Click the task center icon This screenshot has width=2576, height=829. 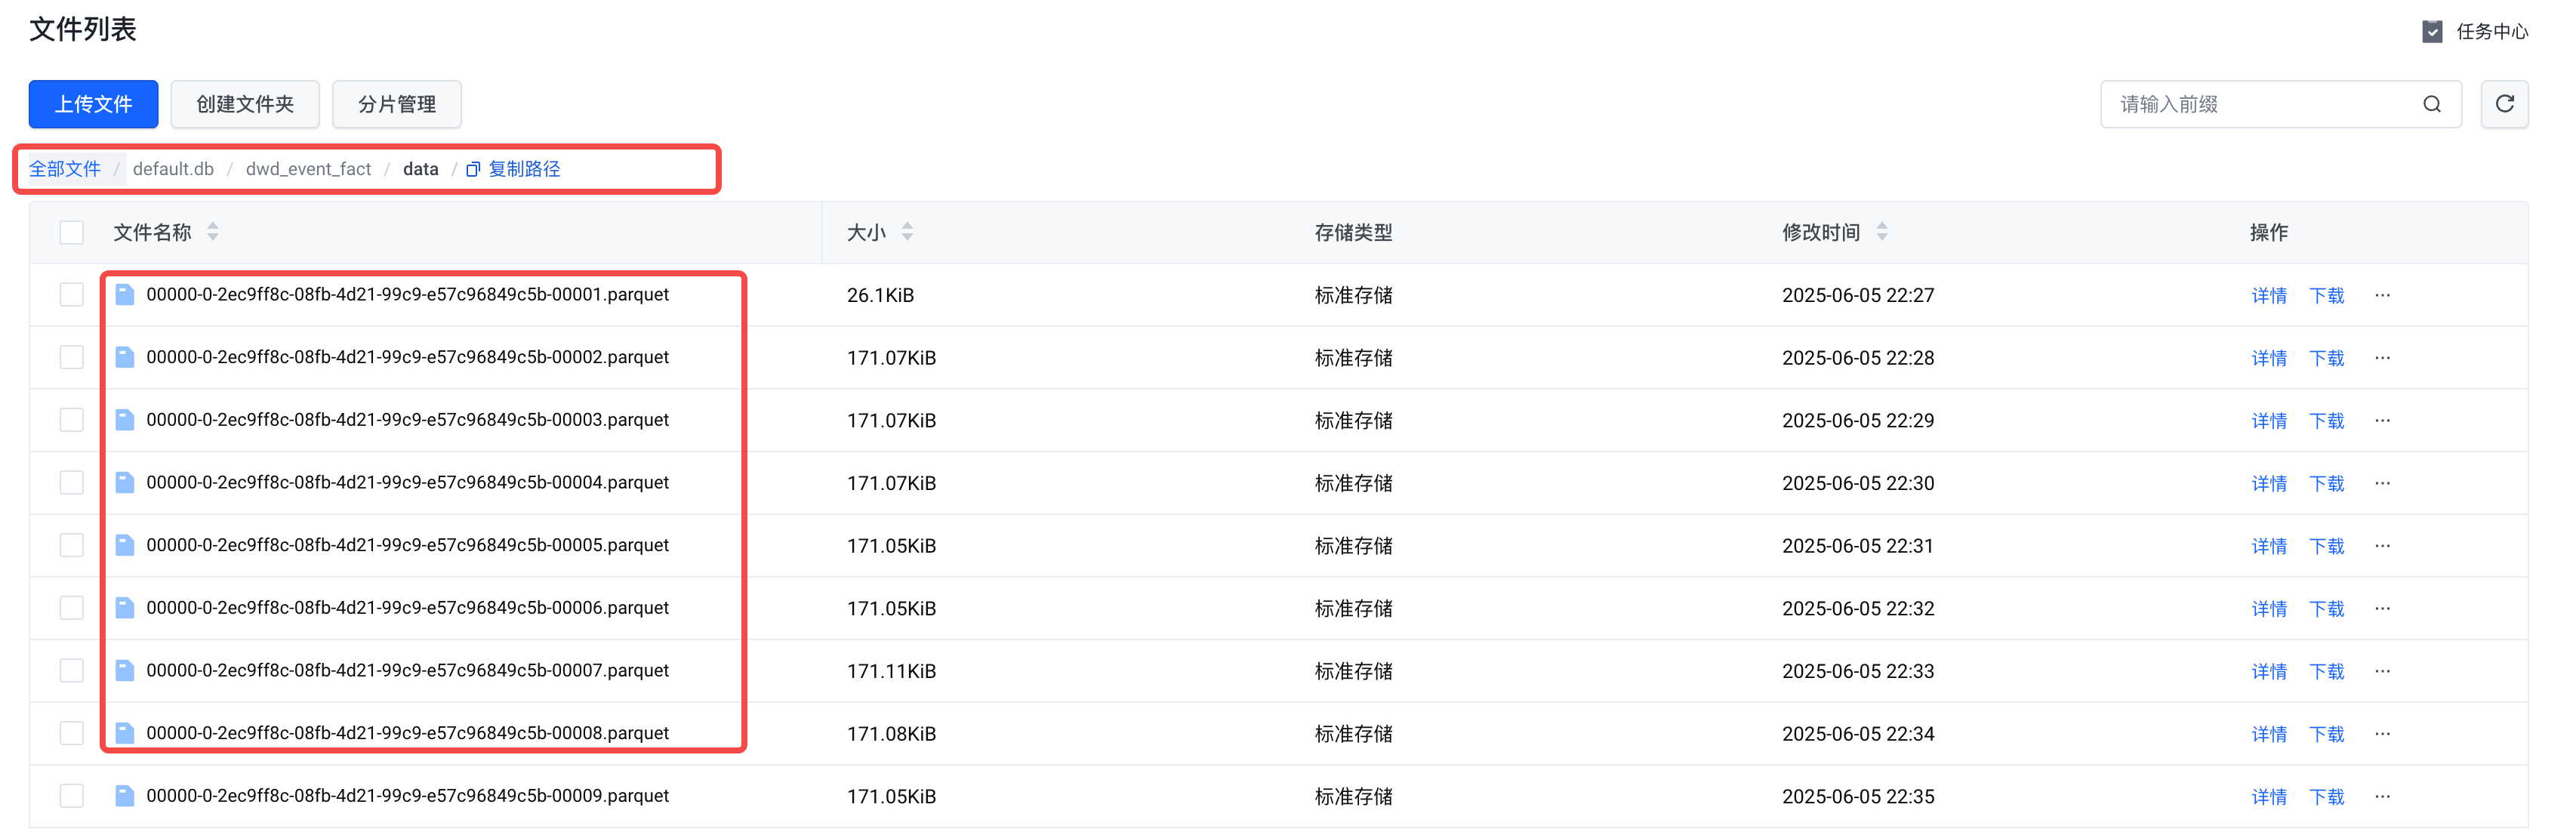coord(2432,31)
